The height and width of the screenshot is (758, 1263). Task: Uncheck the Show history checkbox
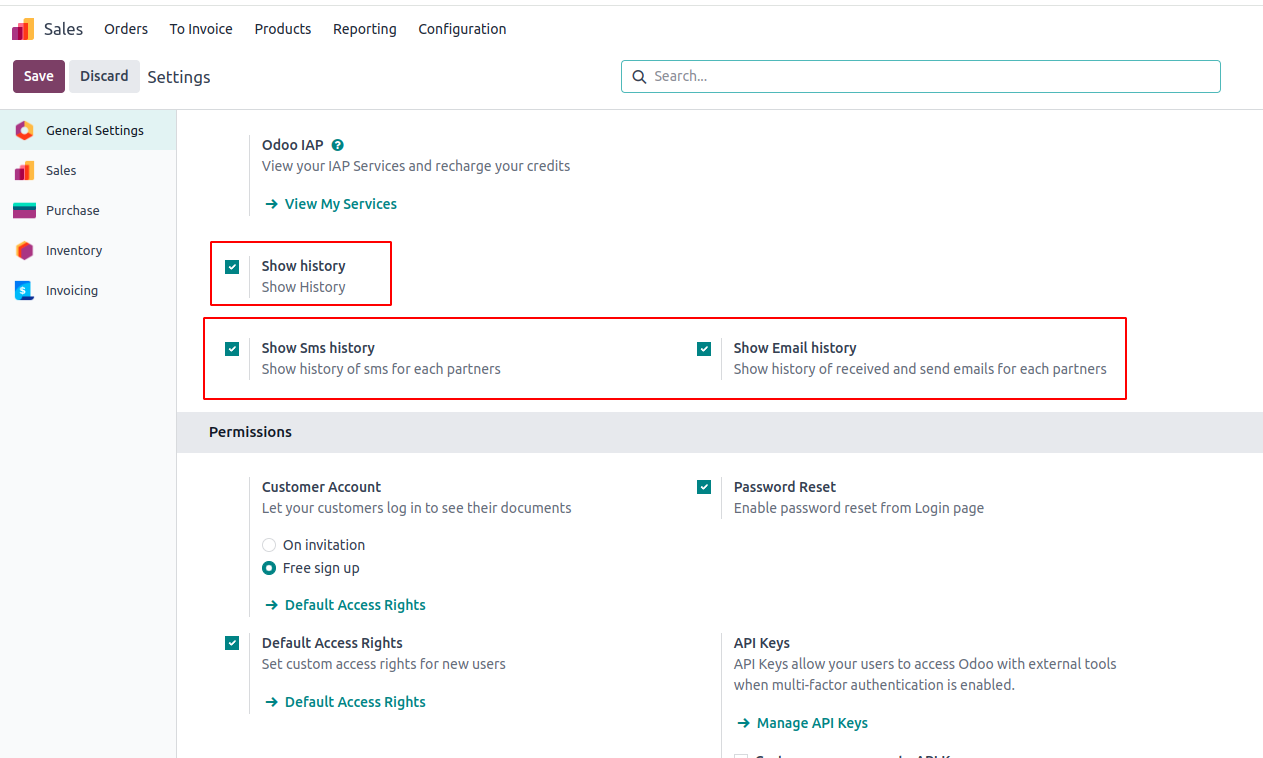tap(232, 267)
